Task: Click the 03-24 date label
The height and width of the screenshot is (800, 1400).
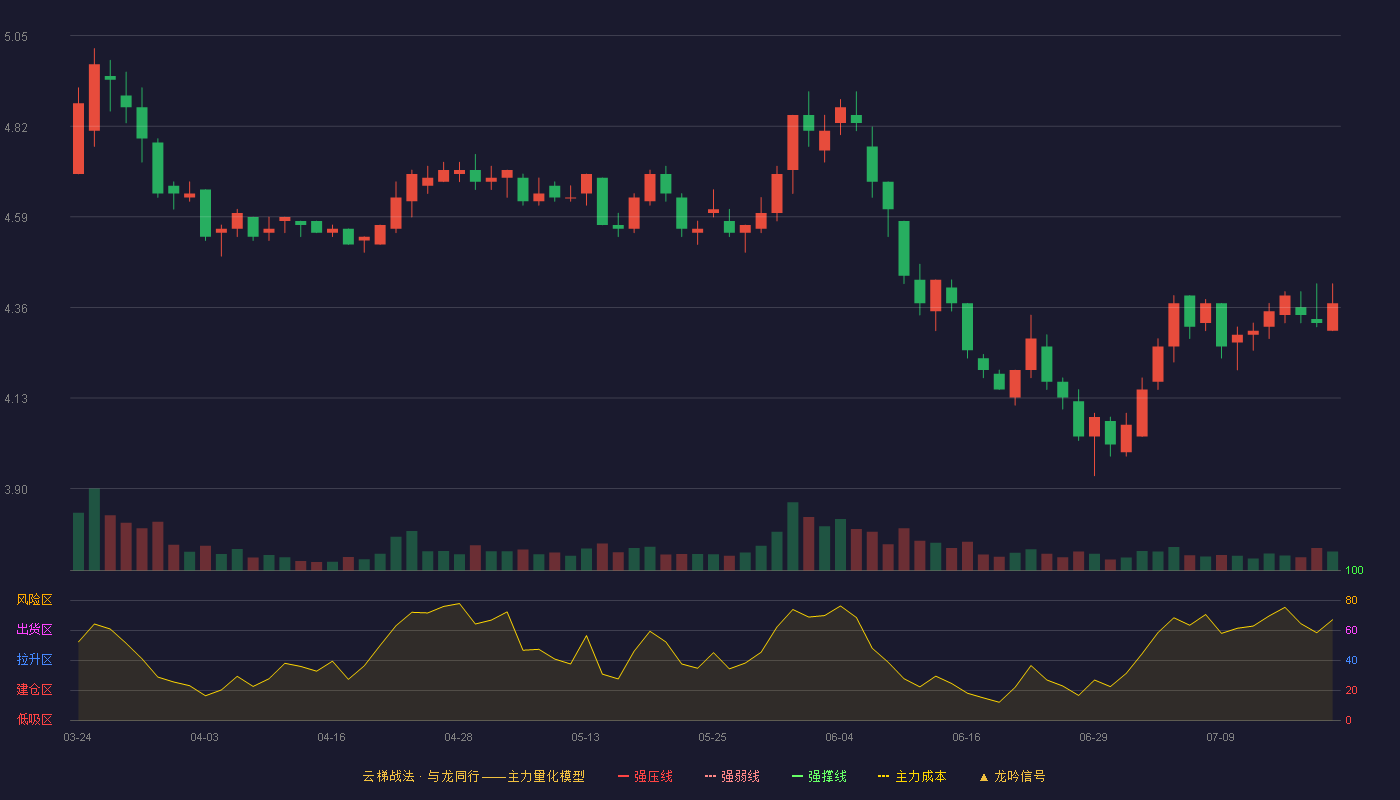Action: pyautogui.click(x=77, y=737)
